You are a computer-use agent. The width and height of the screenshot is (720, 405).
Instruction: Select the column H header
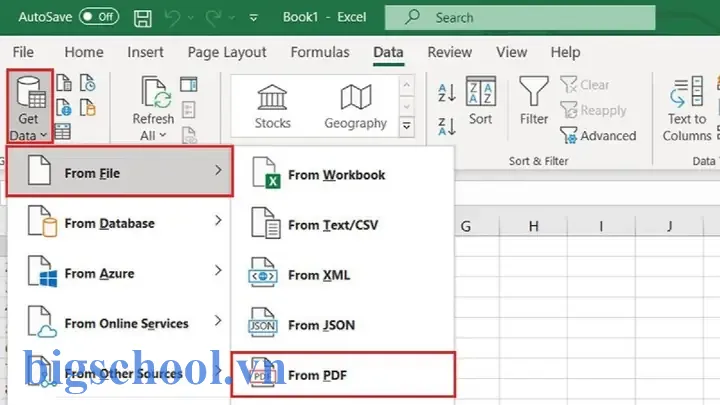click(533, 226)
